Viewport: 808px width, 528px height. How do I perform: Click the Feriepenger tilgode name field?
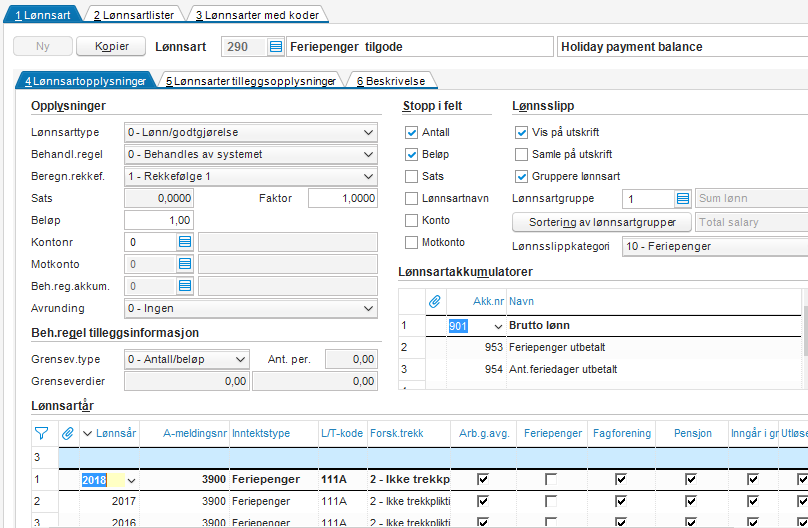pyautogui.click(x=419, y=47)
